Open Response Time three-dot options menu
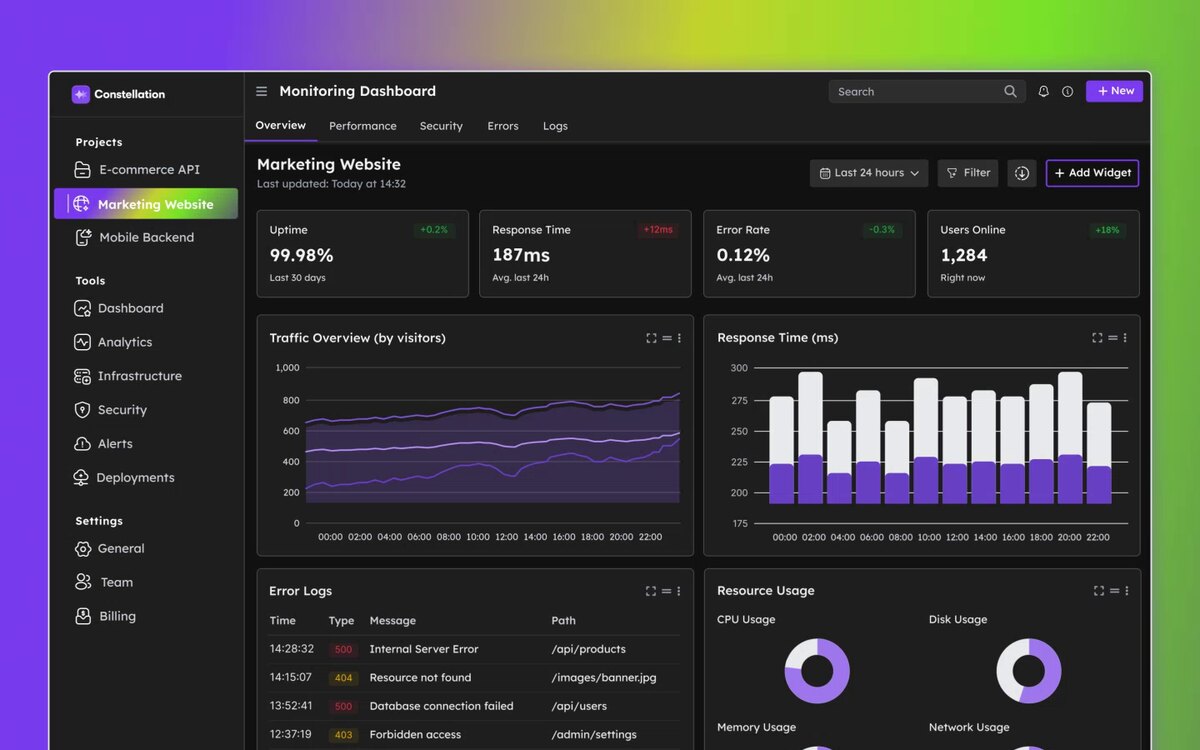The height and width of the screenshot is (750, 1200). point(1125,338)
